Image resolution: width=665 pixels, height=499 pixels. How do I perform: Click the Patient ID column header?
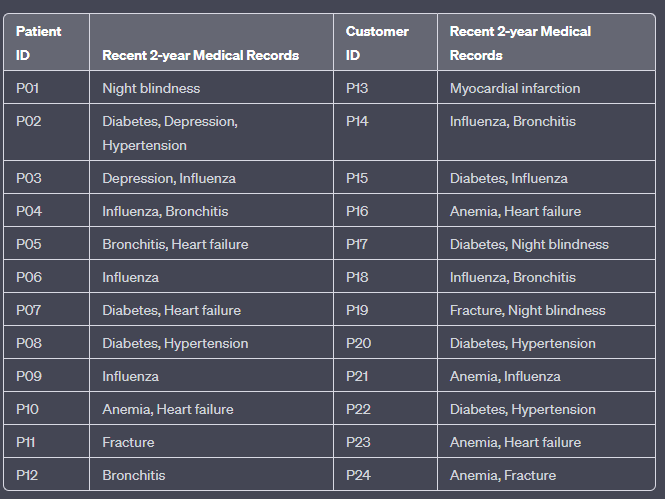[47, 42]
